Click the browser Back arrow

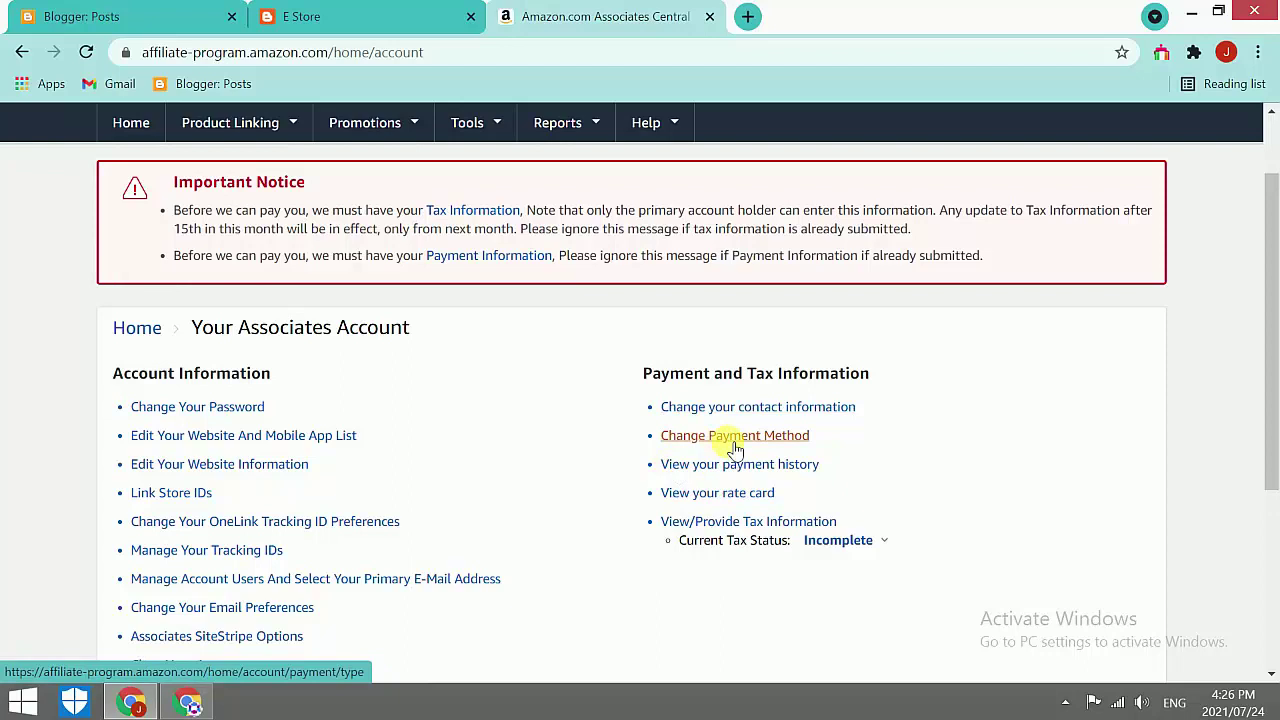22,52
